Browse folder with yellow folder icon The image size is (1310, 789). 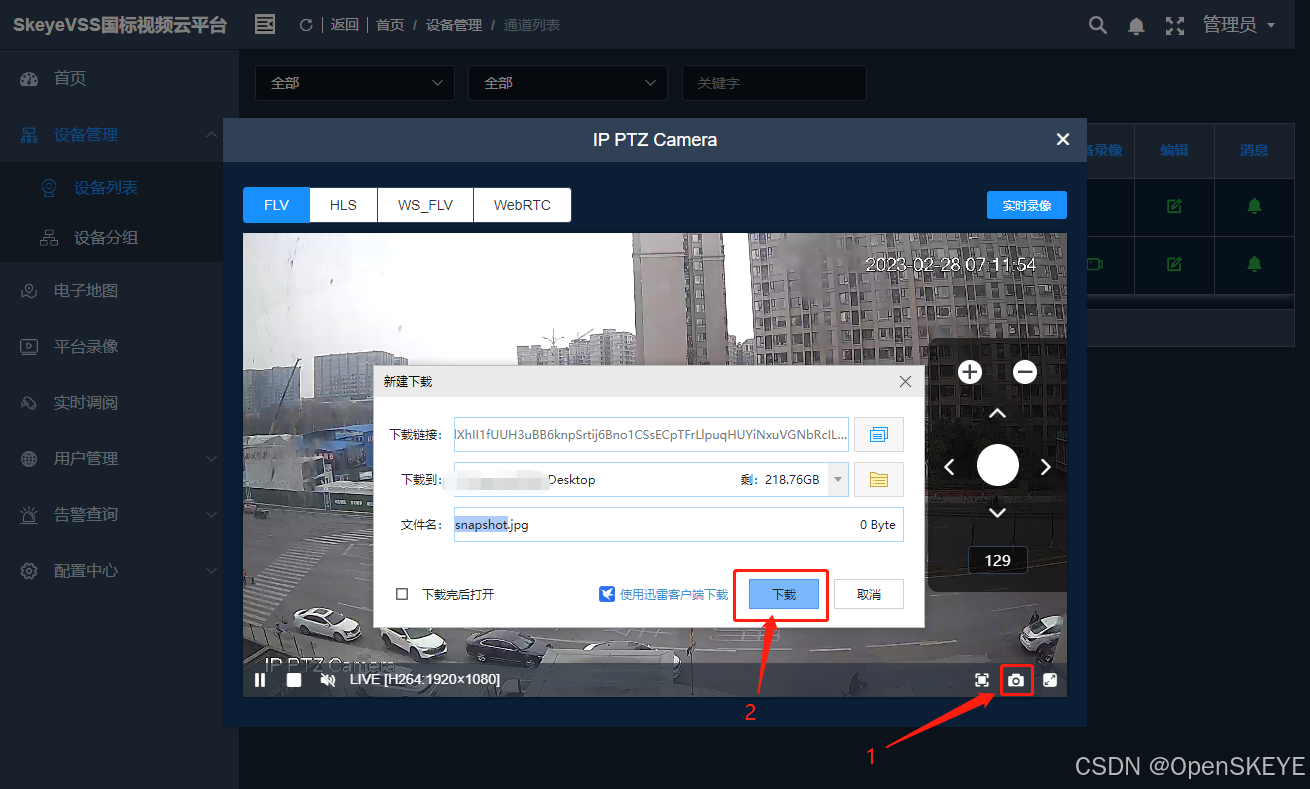coord(879,480)
